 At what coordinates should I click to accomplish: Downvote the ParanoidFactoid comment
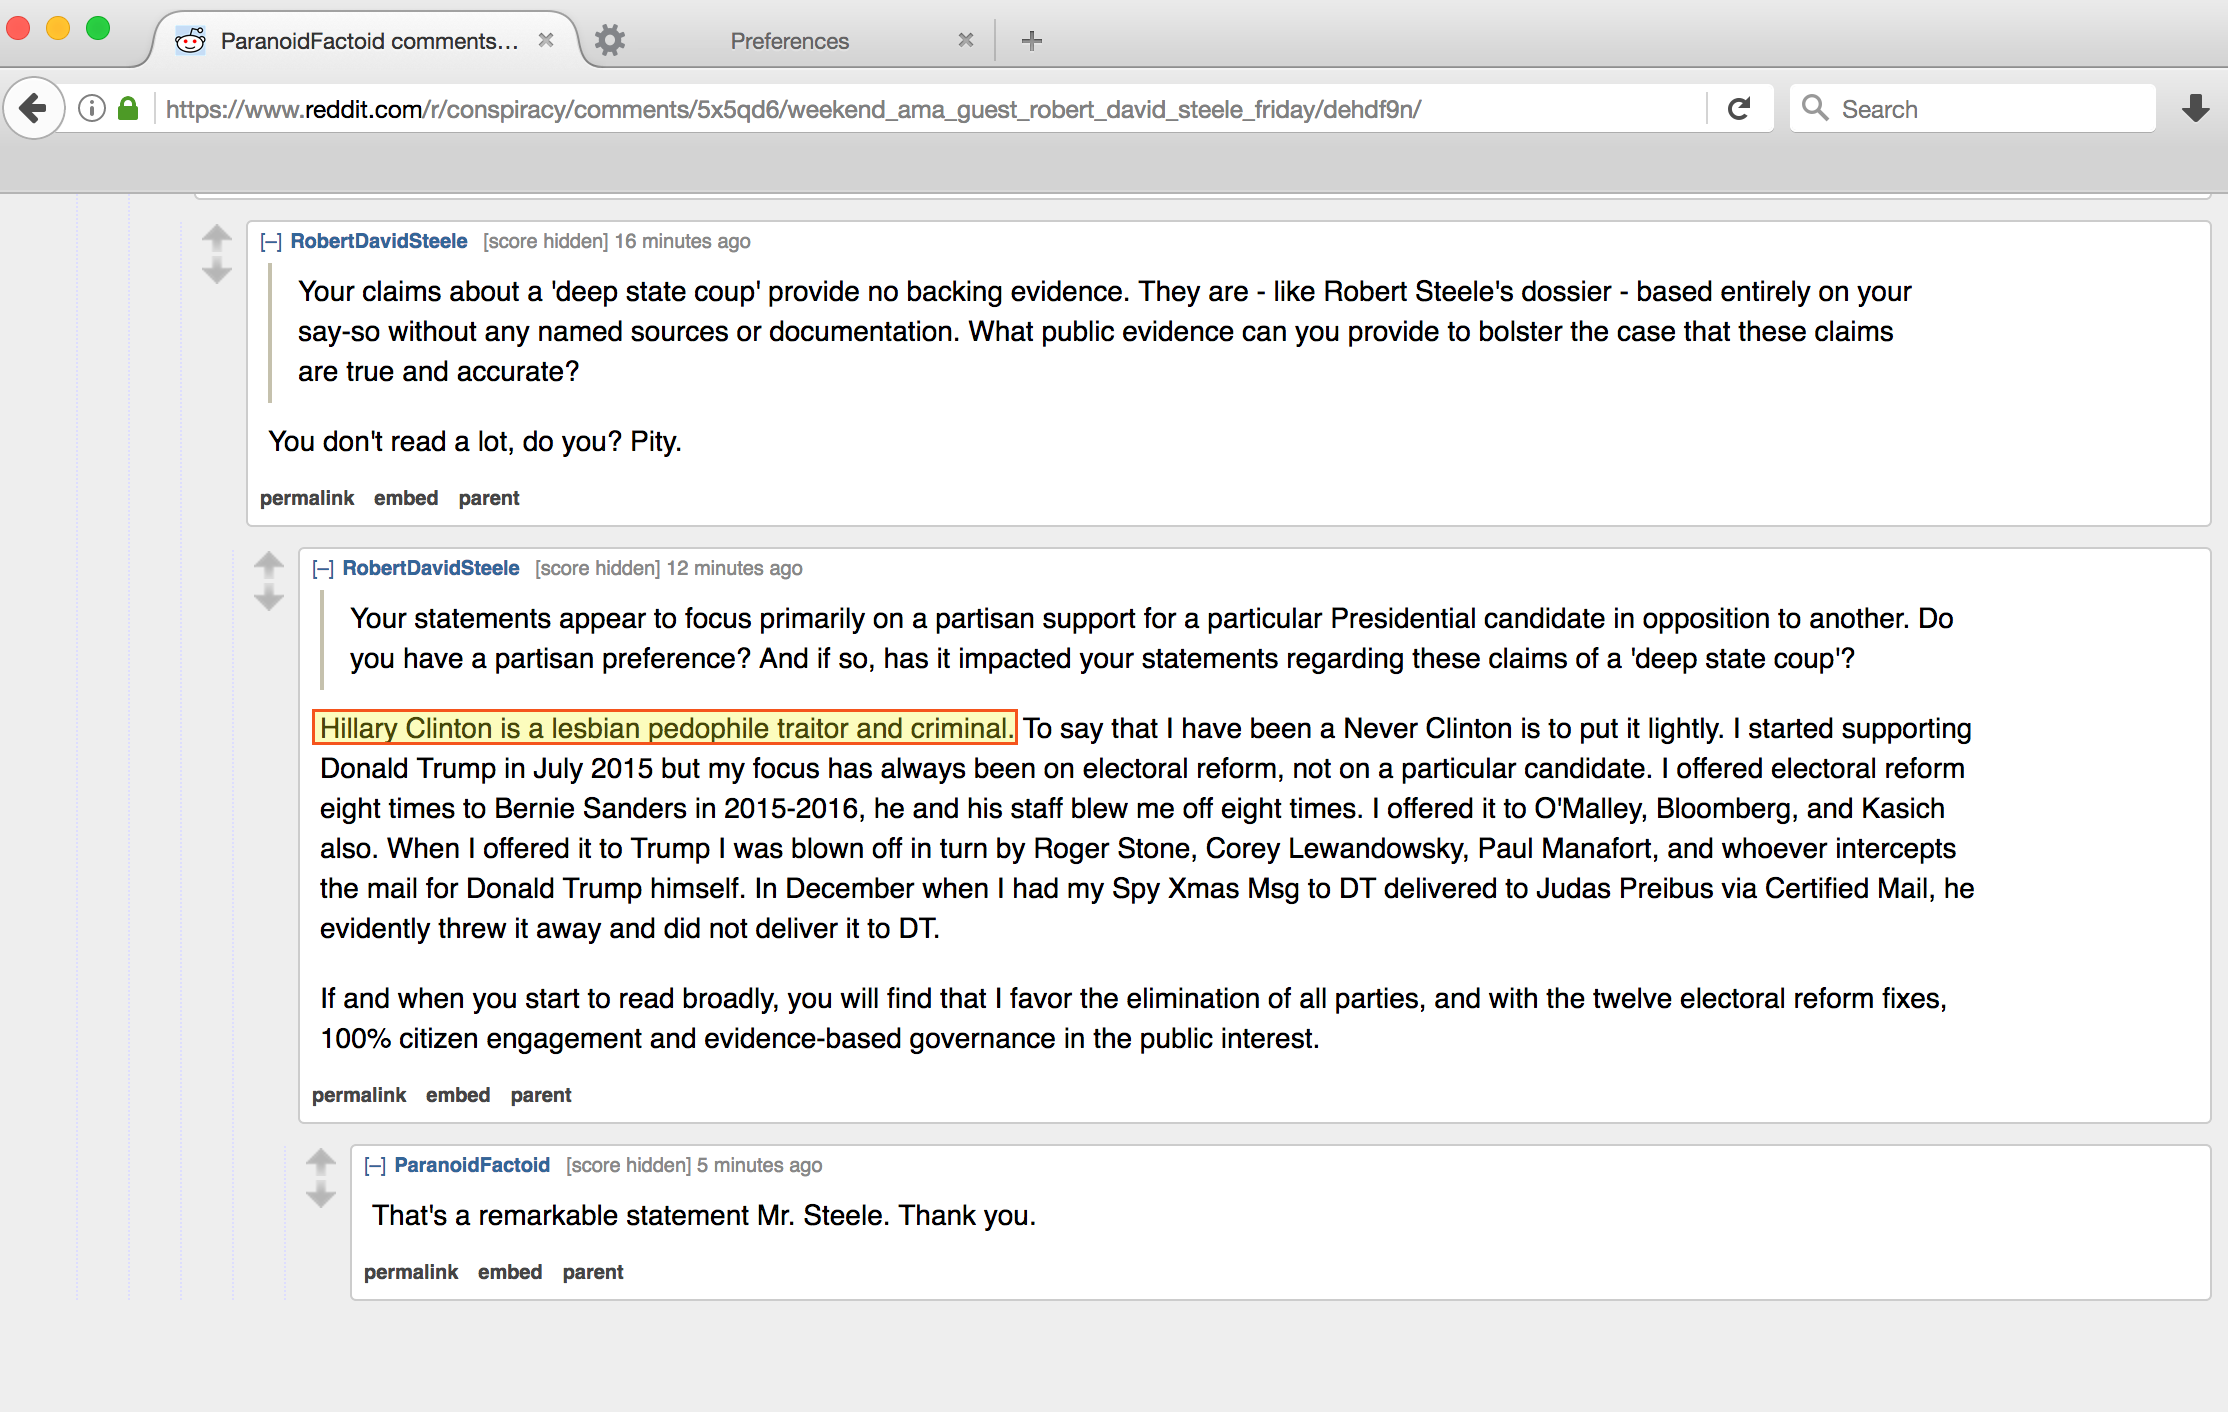coord(320,1195)
